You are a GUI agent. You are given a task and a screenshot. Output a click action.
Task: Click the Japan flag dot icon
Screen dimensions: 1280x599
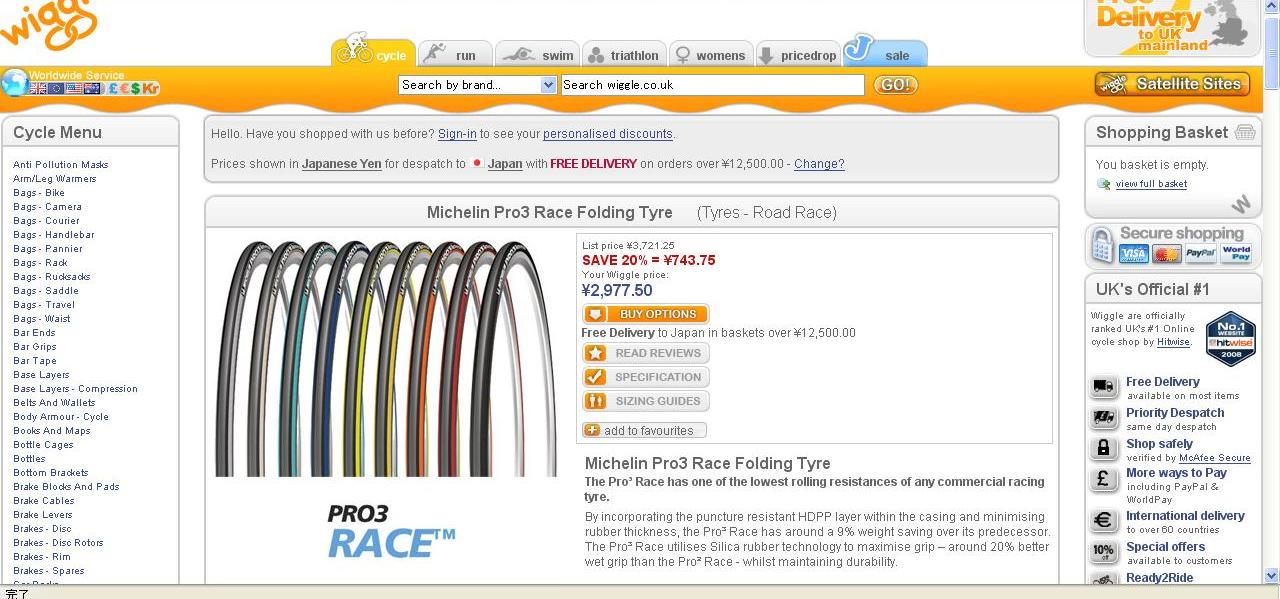coord(477,163)
